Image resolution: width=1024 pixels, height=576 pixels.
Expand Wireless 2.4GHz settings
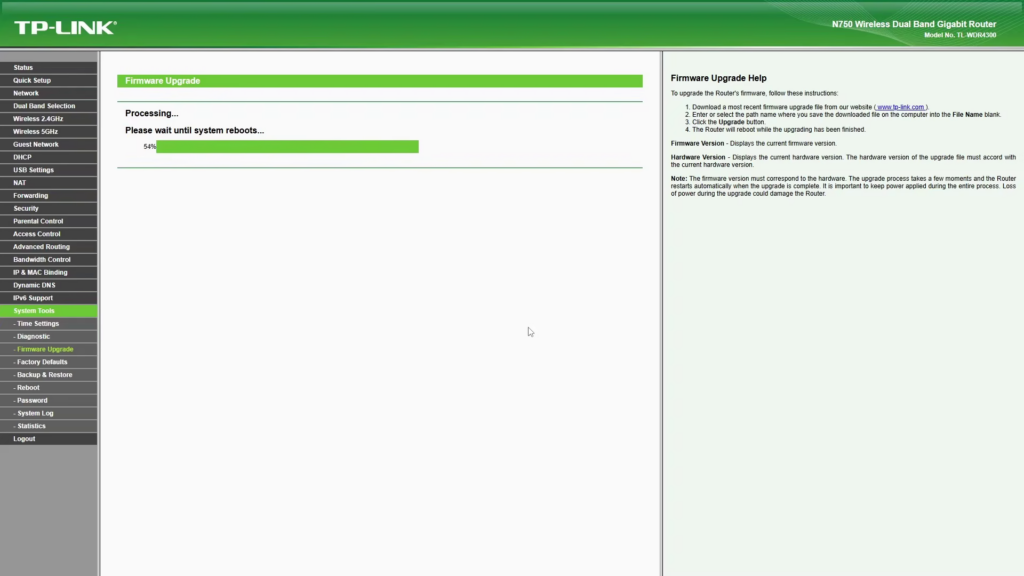point(36,118)
